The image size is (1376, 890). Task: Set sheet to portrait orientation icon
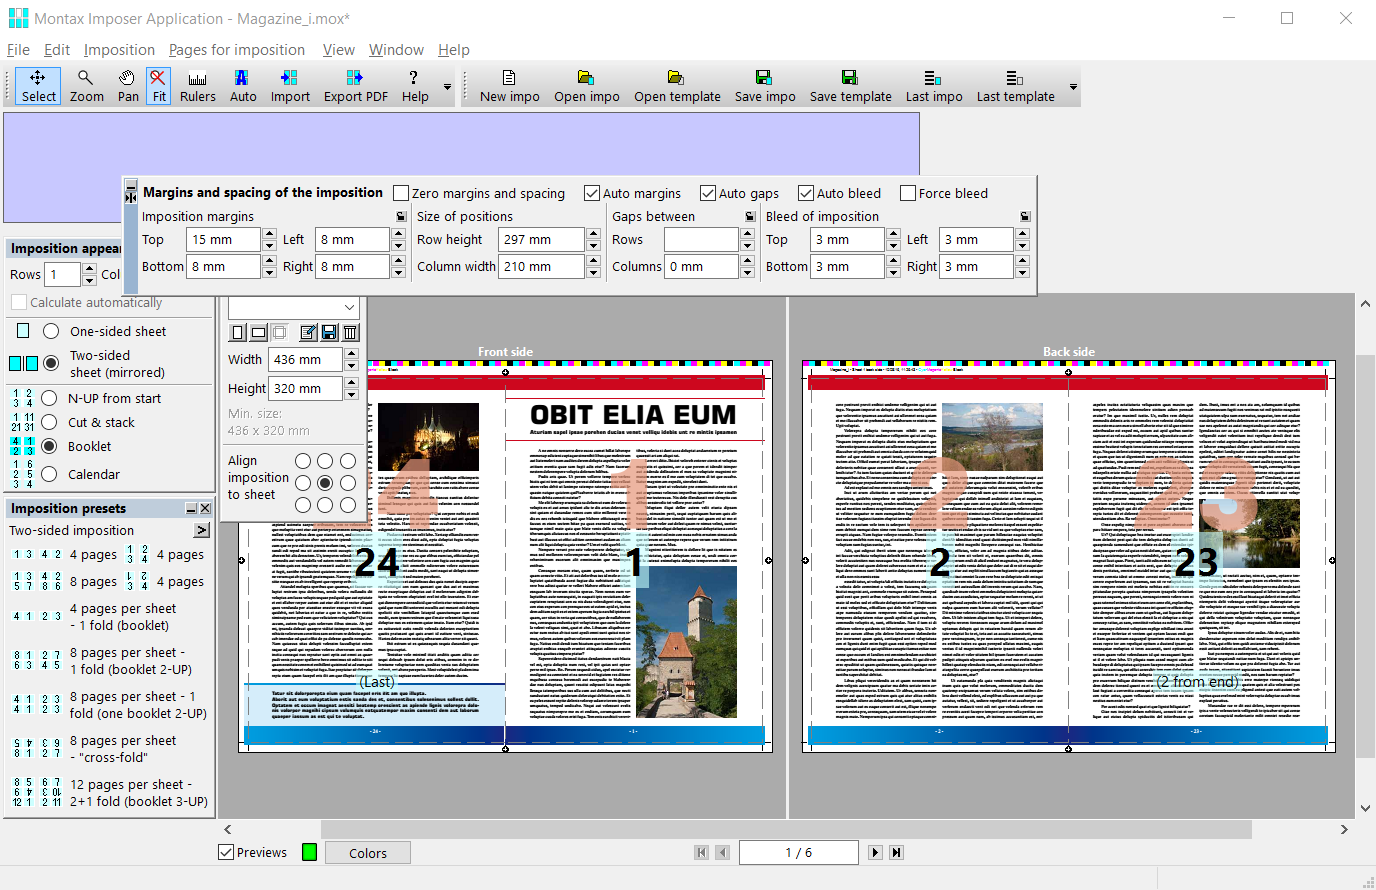(238, 332)
